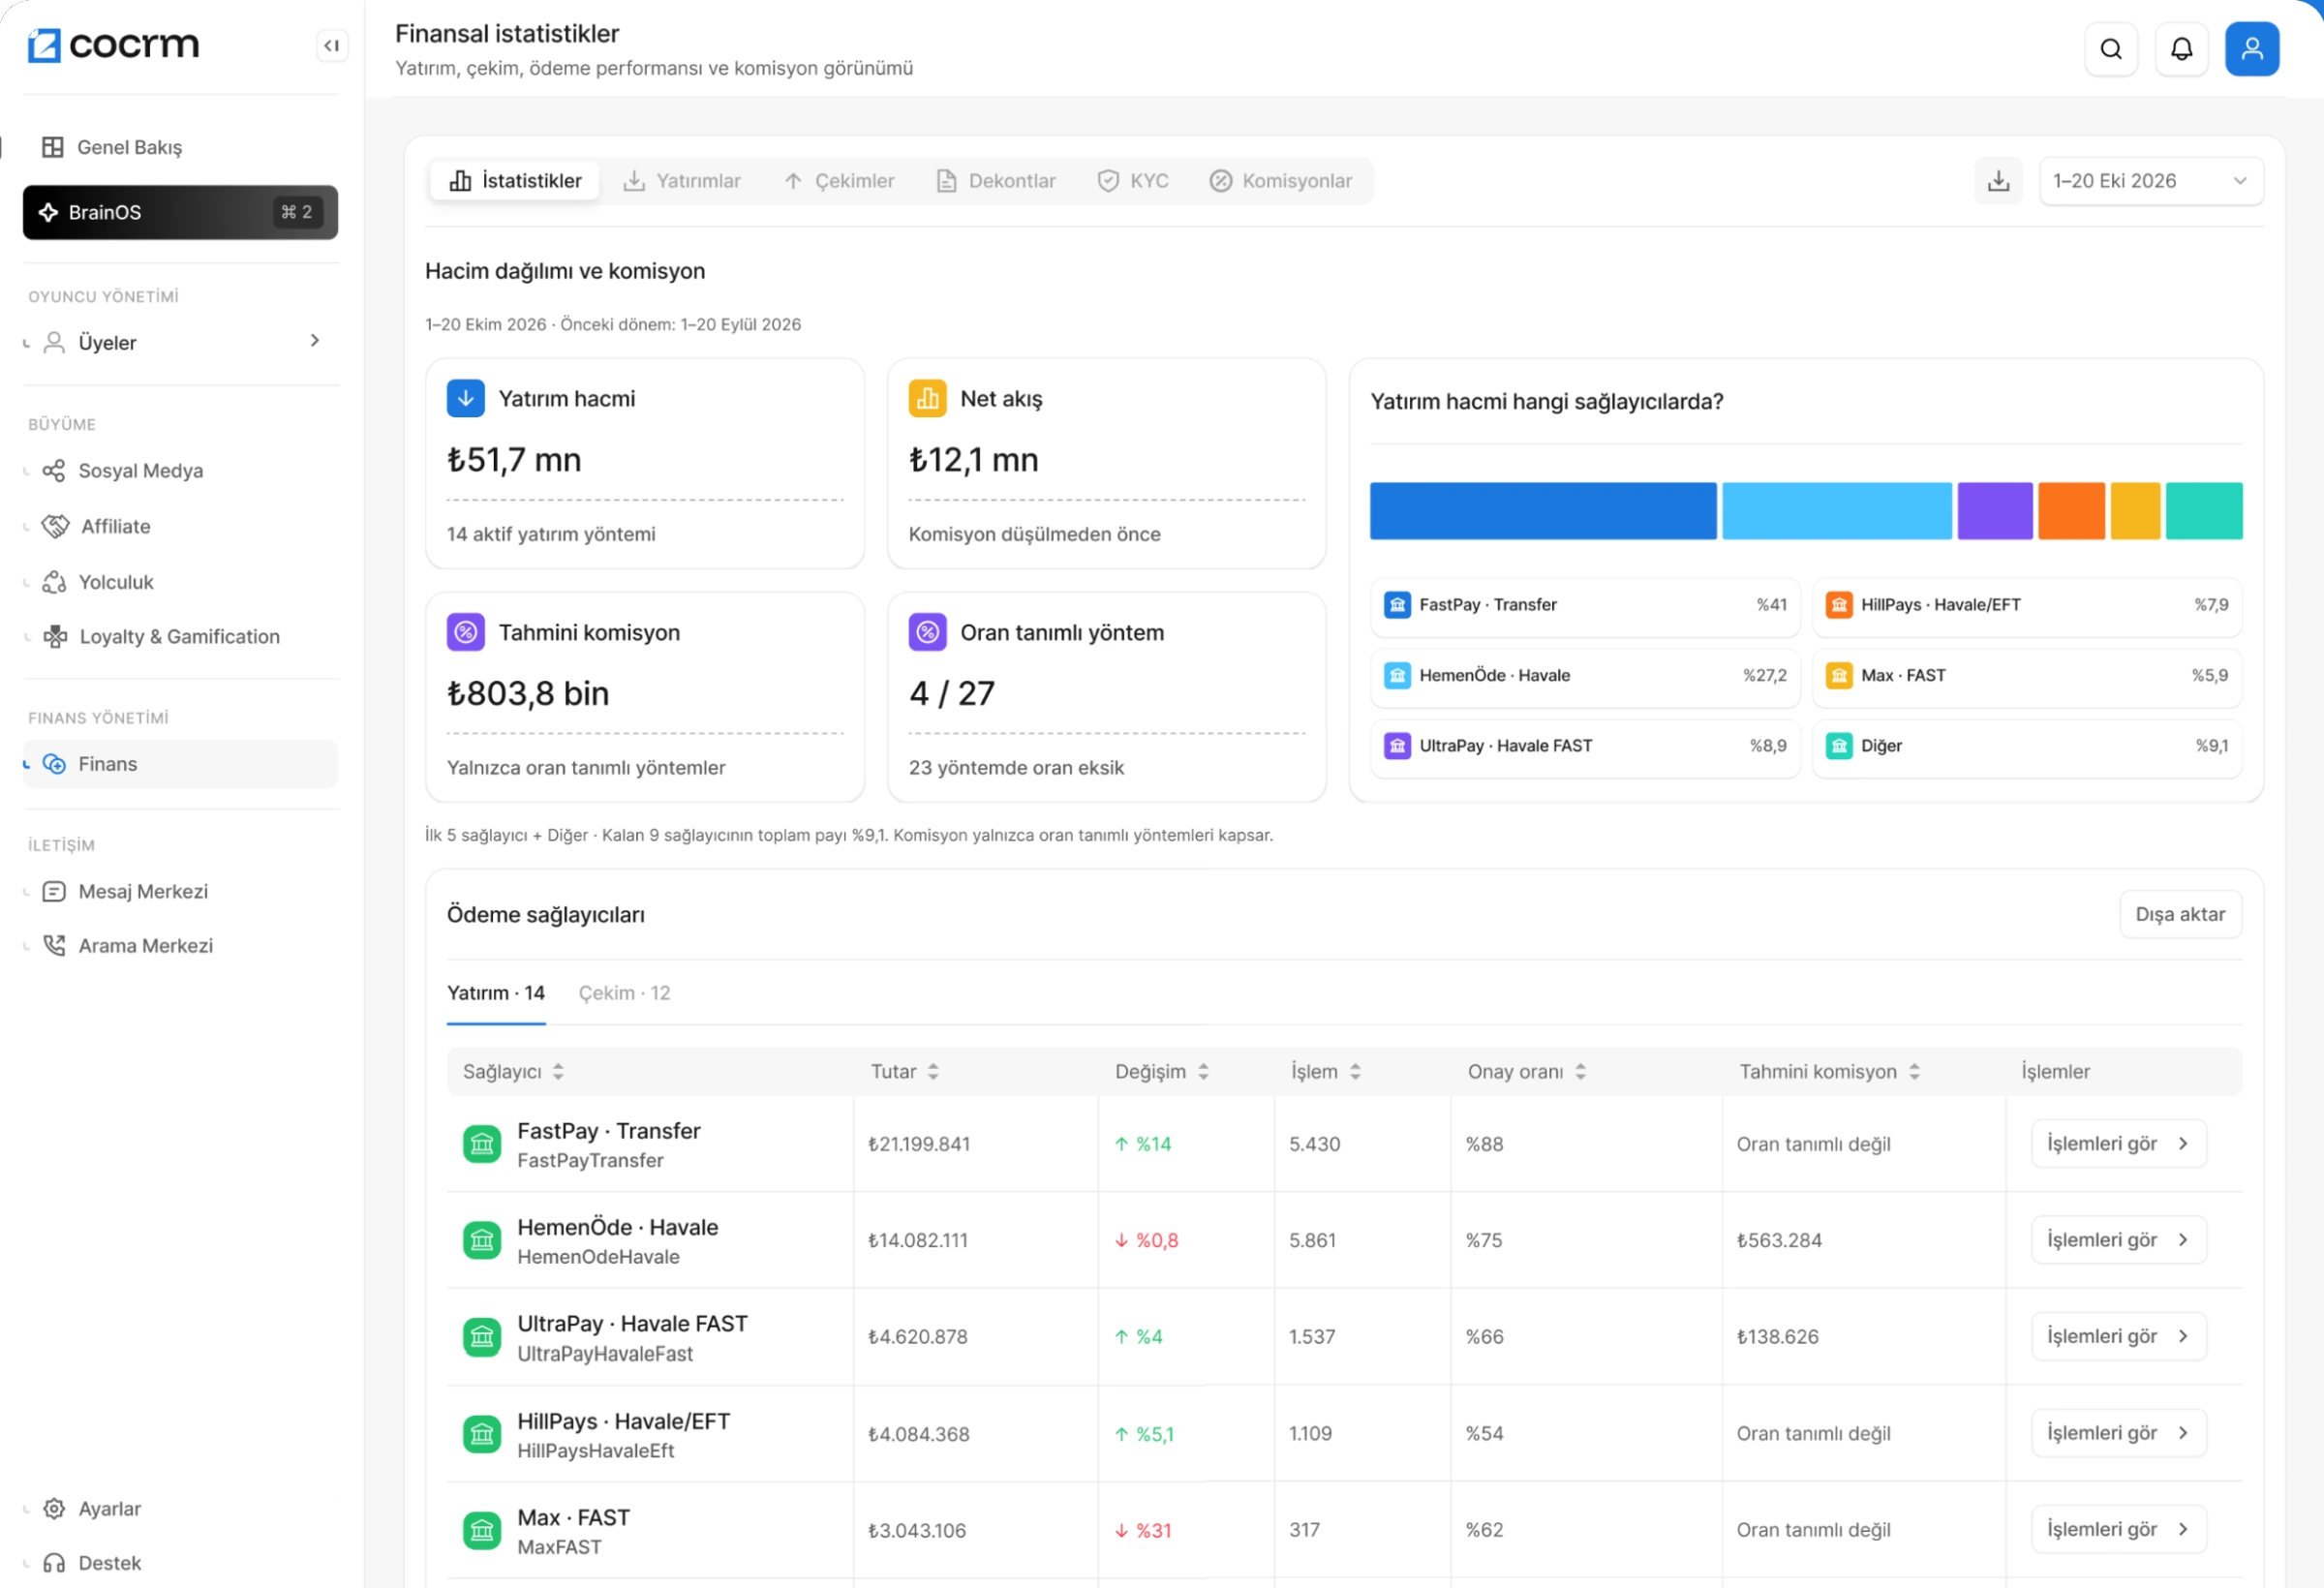Expand the Üyeler sidebar item
This screenshot has width=2324, height=1588.
[x=180, y=342]
